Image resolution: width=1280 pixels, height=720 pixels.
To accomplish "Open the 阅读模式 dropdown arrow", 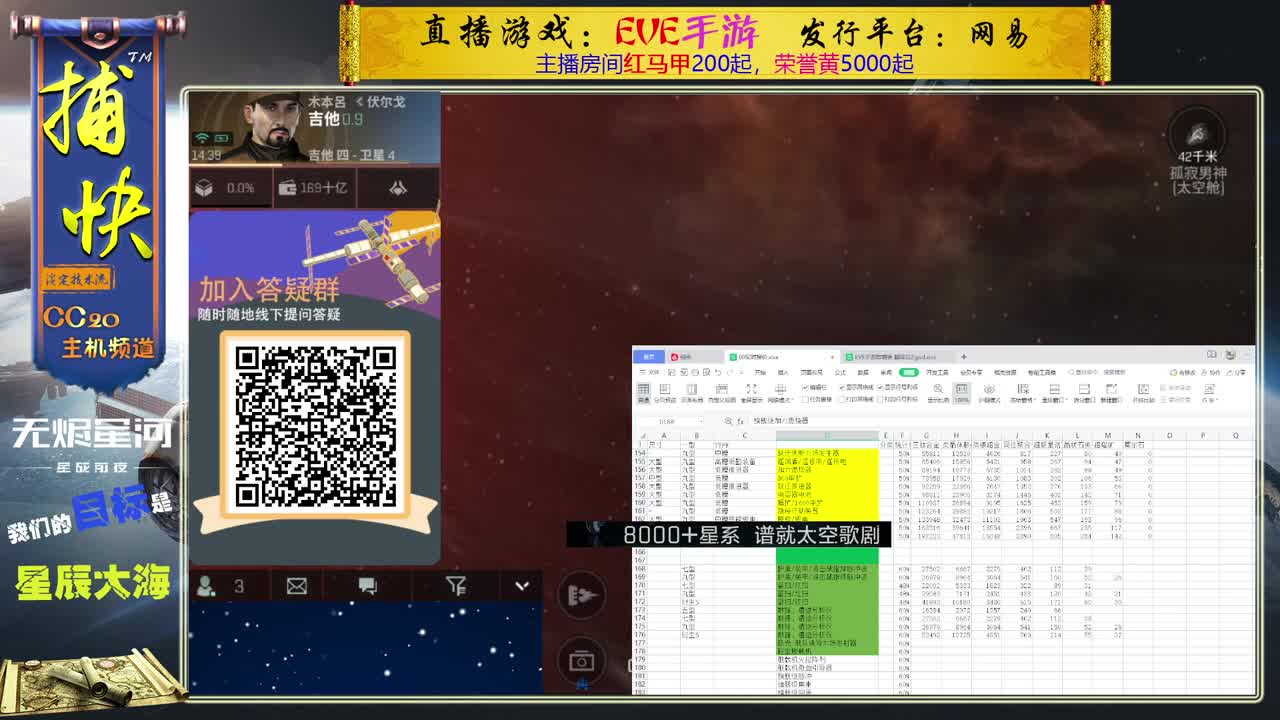I will [792, 400].
